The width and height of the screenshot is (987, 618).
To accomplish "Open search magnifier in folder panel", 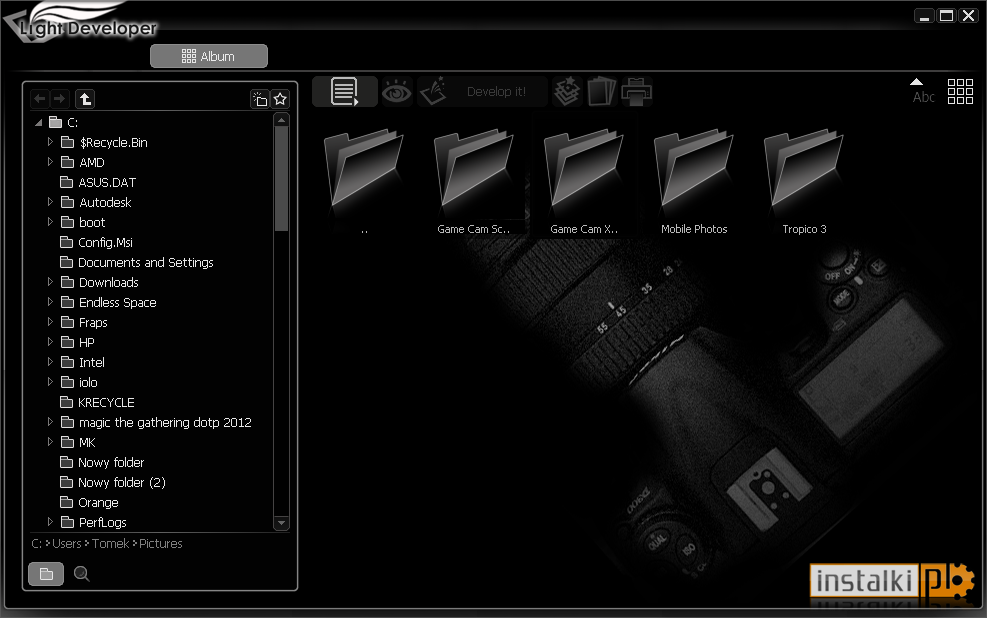I will [x=81, y=574].
